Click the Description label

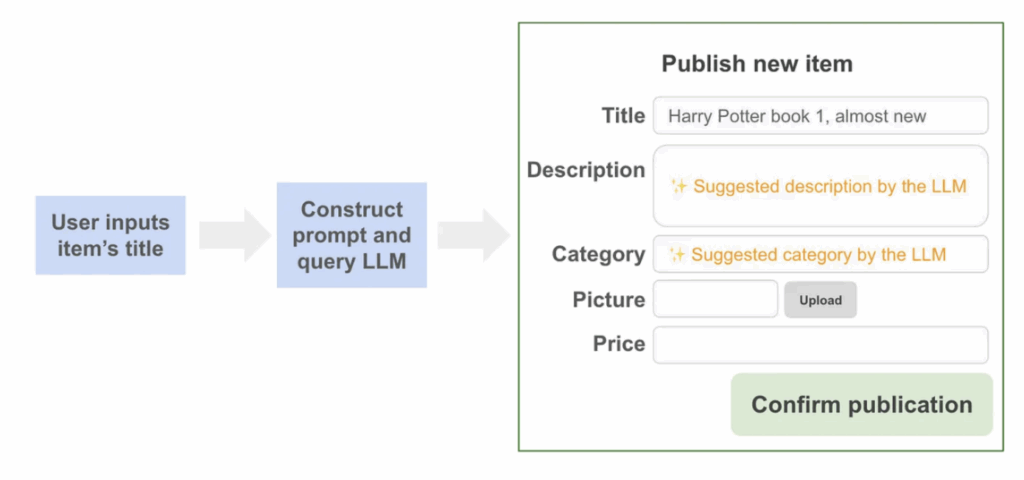point(586,170)
